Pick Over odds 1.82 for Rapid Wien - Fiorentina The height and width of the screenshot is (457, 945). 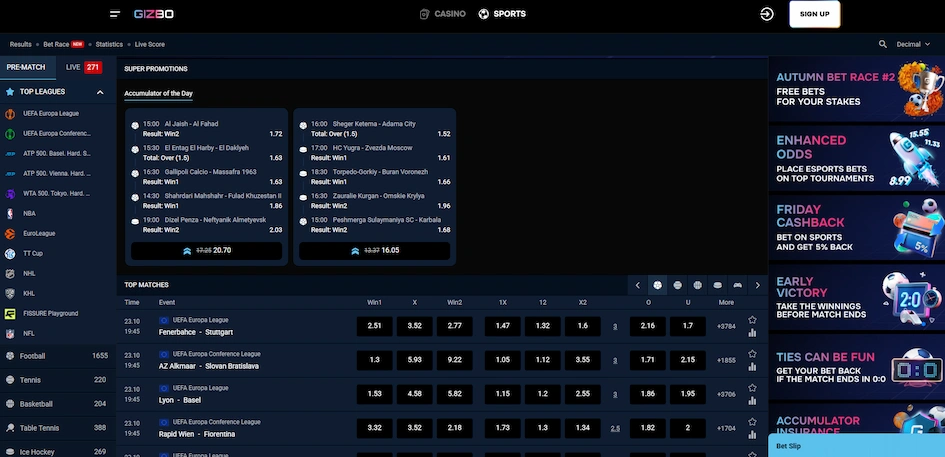tap(648, 428)
